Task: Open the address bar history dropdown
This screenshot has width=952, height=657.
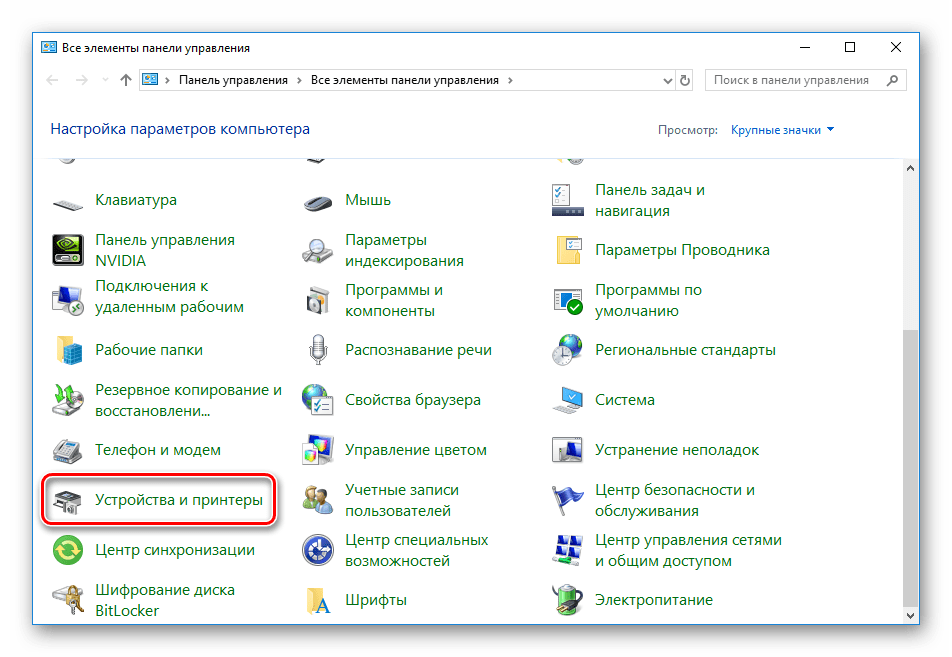Action: [x=665, y=80]
